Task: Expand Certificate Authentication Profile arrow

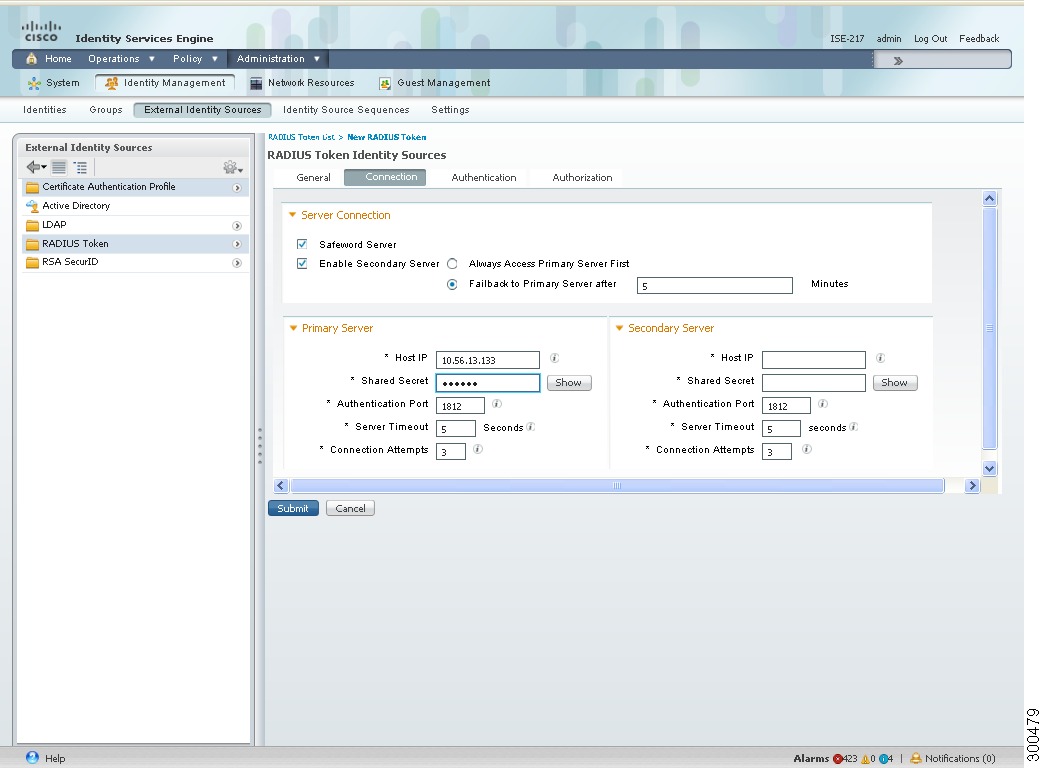Action: [236, 188]
